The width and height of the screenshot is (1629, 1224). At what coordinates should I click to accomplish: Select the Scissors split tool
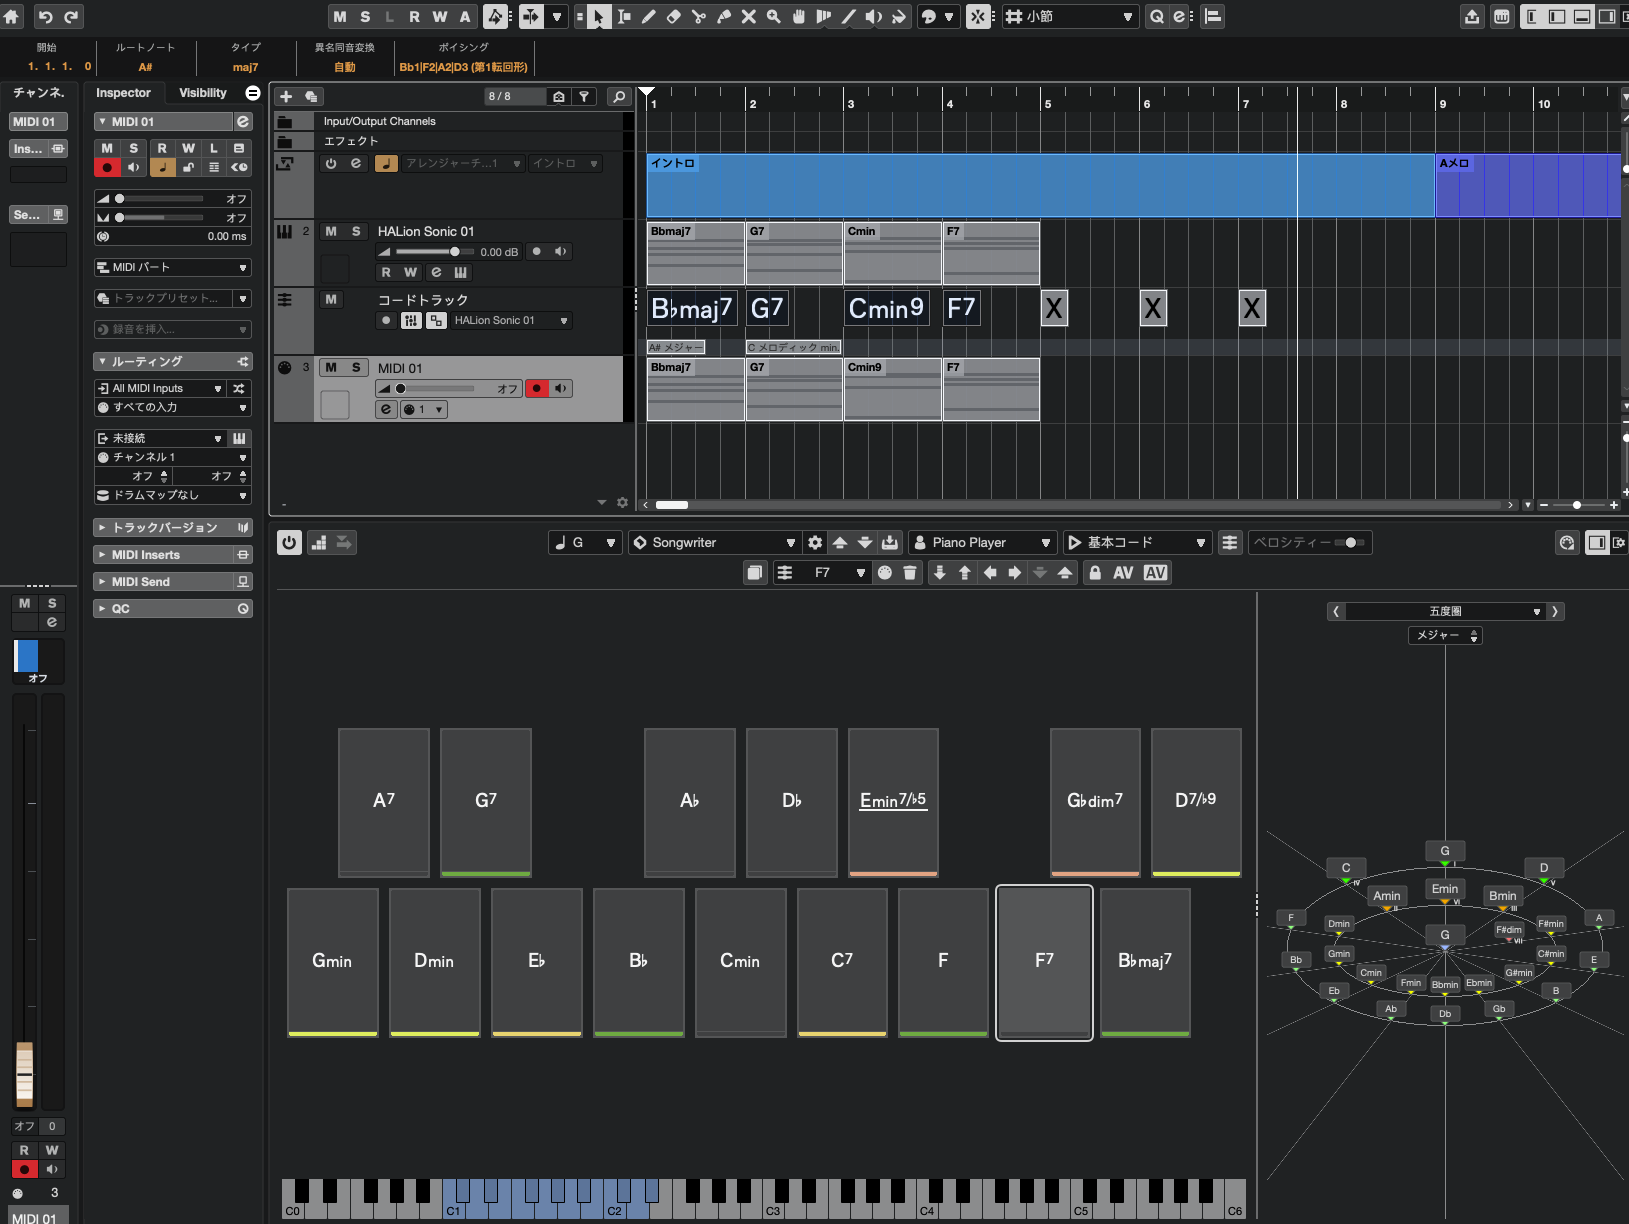(x=699, y=16)
